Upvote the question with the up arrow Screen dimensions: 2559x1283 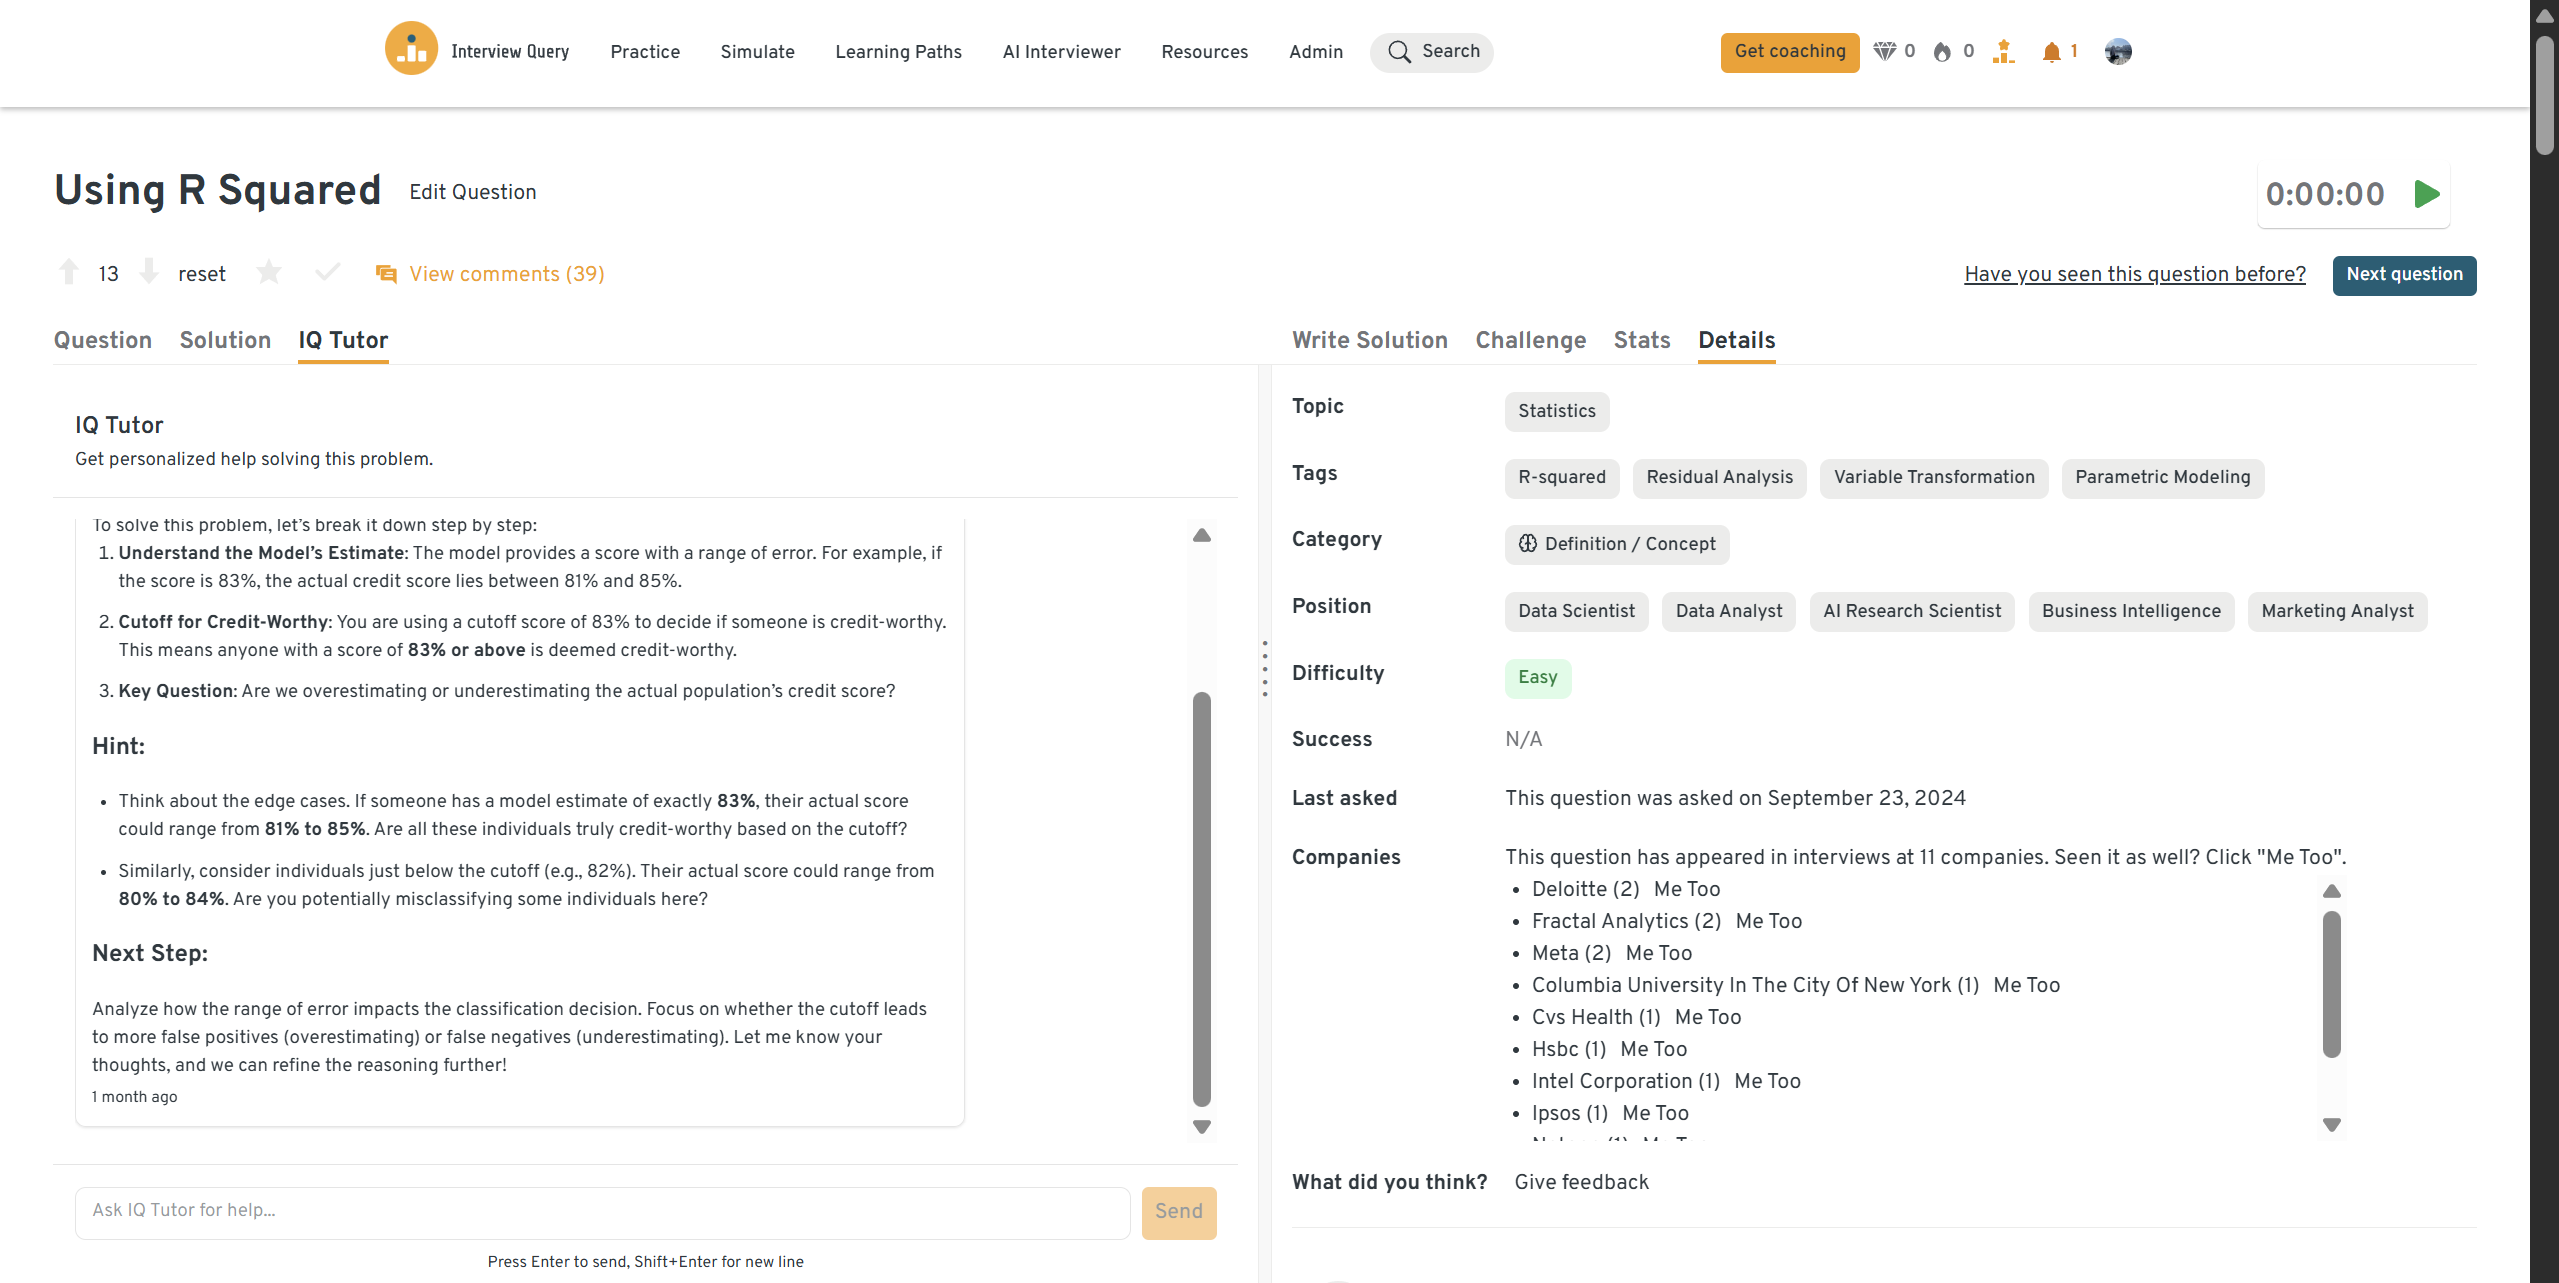coord(69,272)
